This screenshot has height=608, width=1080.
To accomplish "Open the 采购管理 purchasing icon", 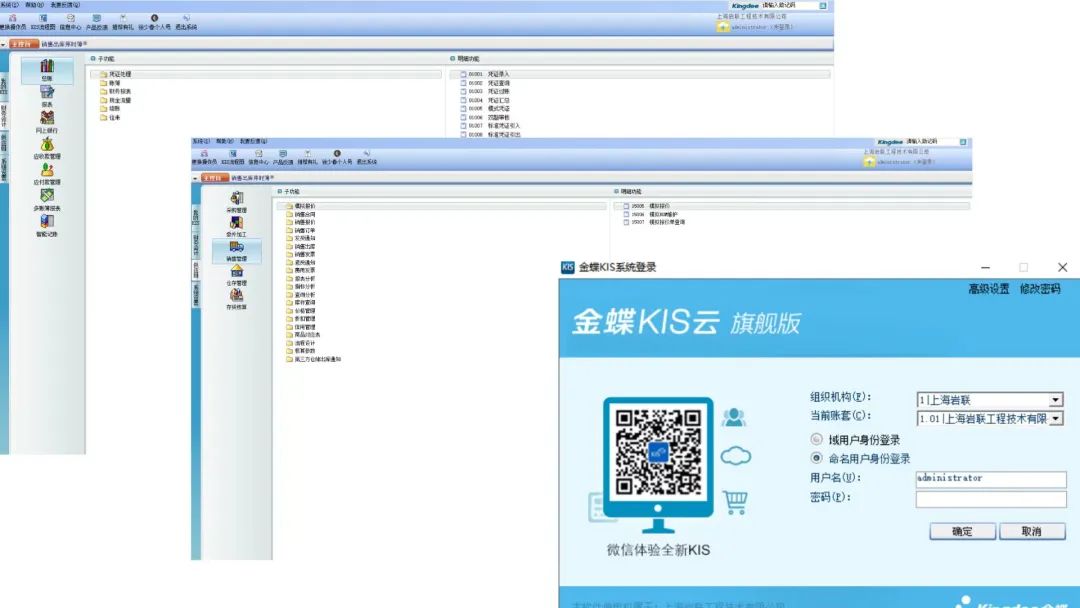I will [236, 199].
